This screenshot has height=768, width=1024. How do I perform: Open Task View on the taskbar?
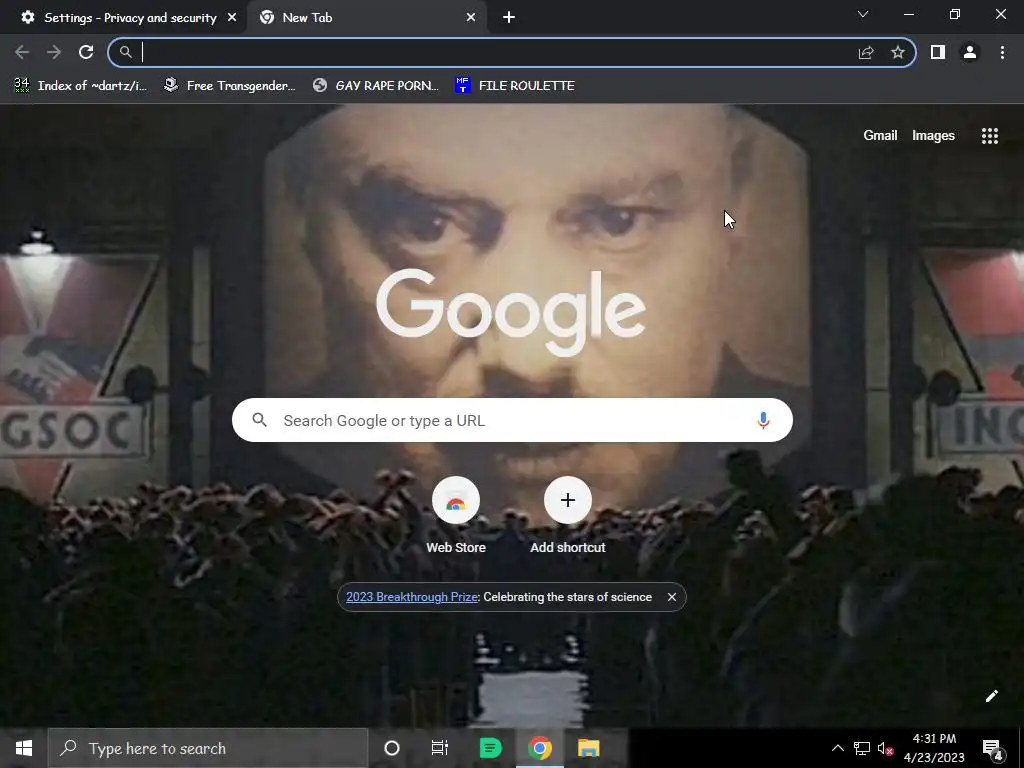440,748
